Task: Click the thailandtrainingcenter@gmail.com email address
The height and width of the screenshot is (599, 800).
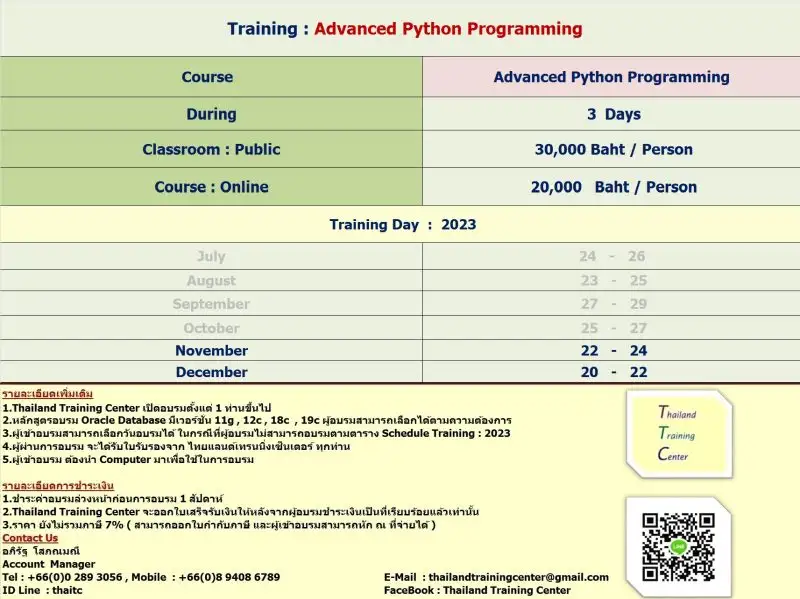Action: tap(515, 577)
